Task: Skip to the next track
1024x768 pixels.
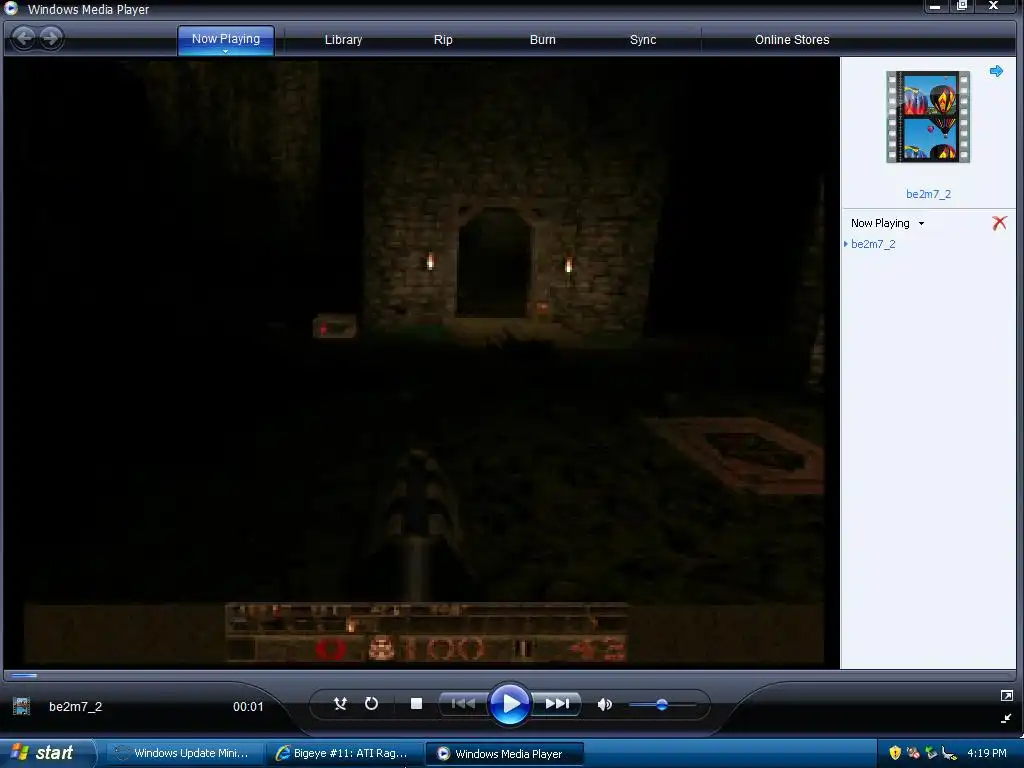Action: pos(557,703)
